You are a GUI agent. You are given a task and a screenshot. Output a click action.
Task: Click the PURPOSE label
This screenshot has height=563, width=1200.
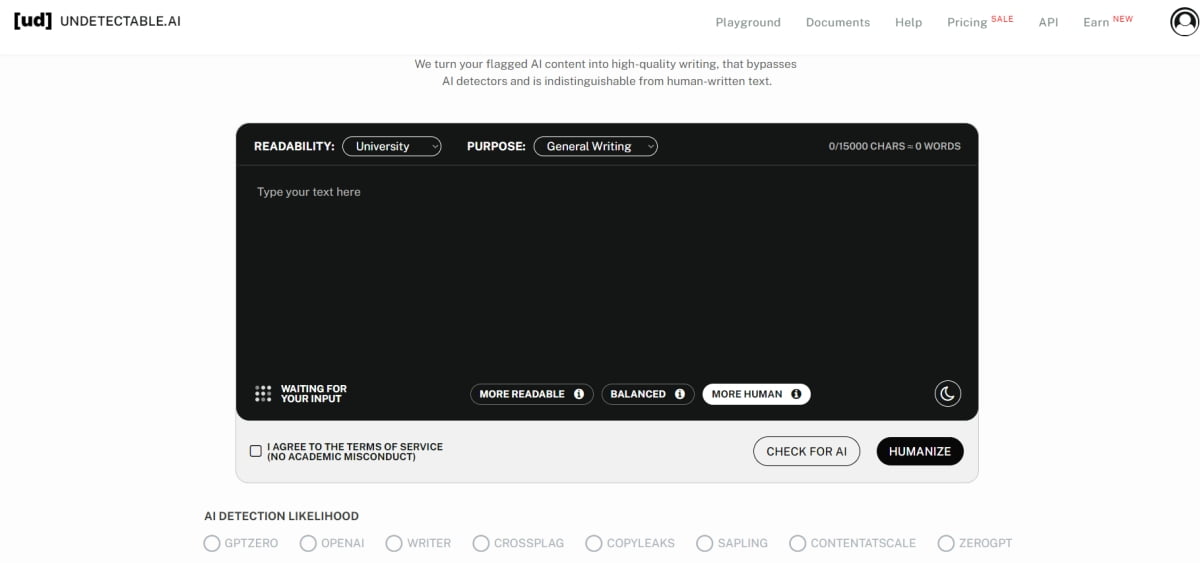[496, 146]
